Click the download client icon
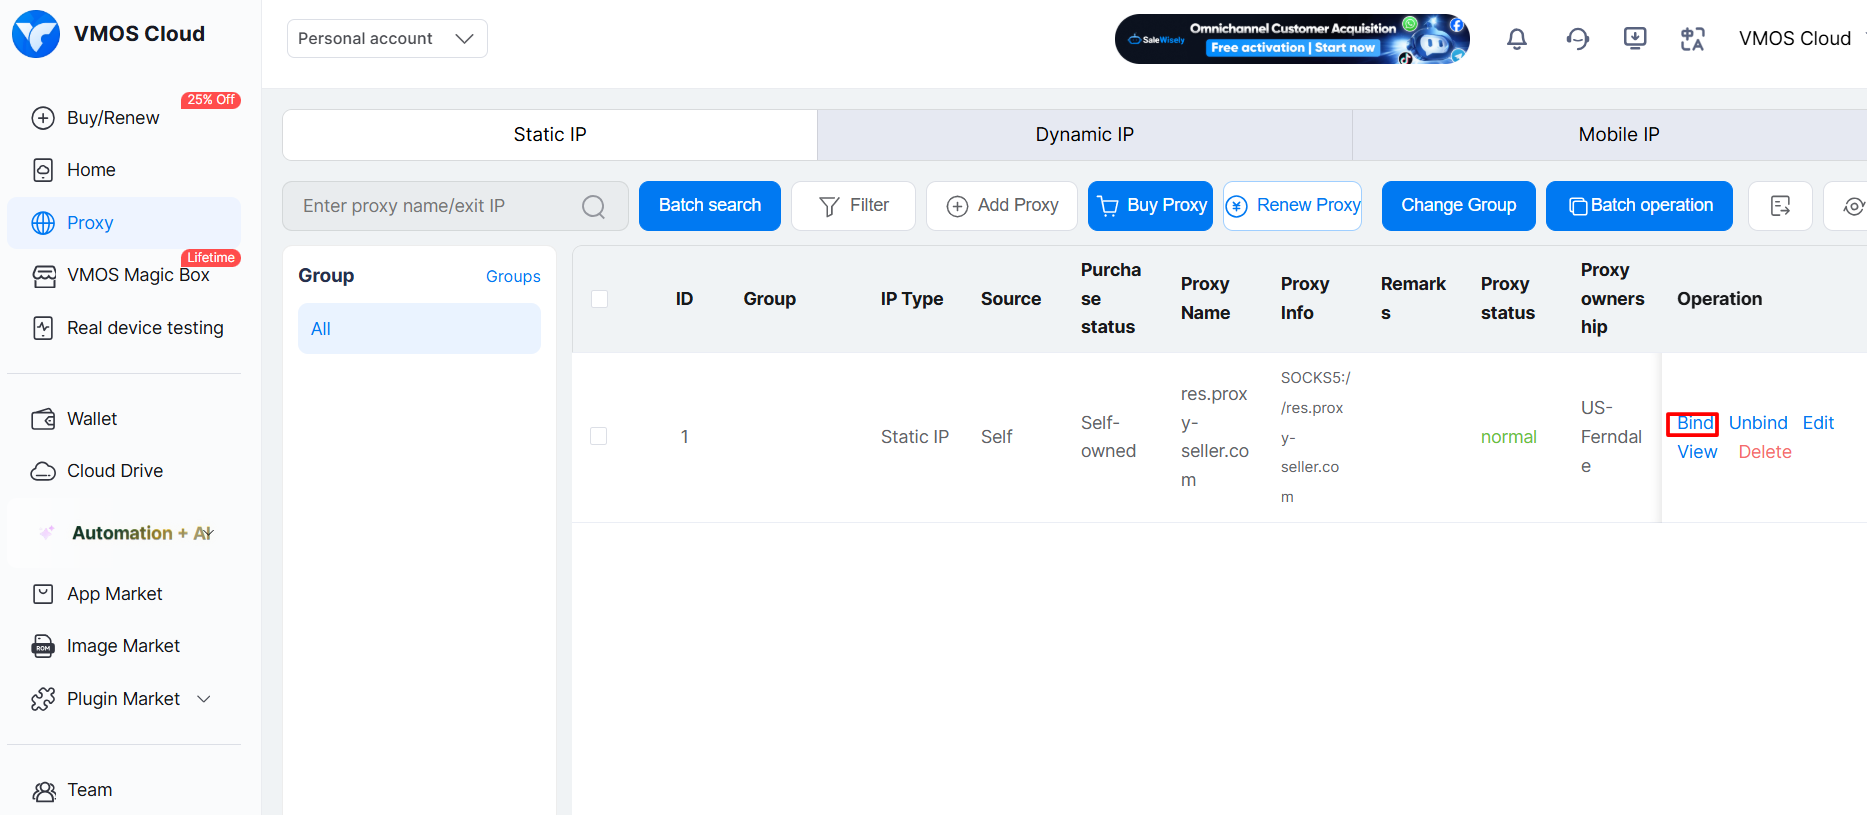Image resolution: width=1867 pixels, height=815 pixels. (1635, 39)
